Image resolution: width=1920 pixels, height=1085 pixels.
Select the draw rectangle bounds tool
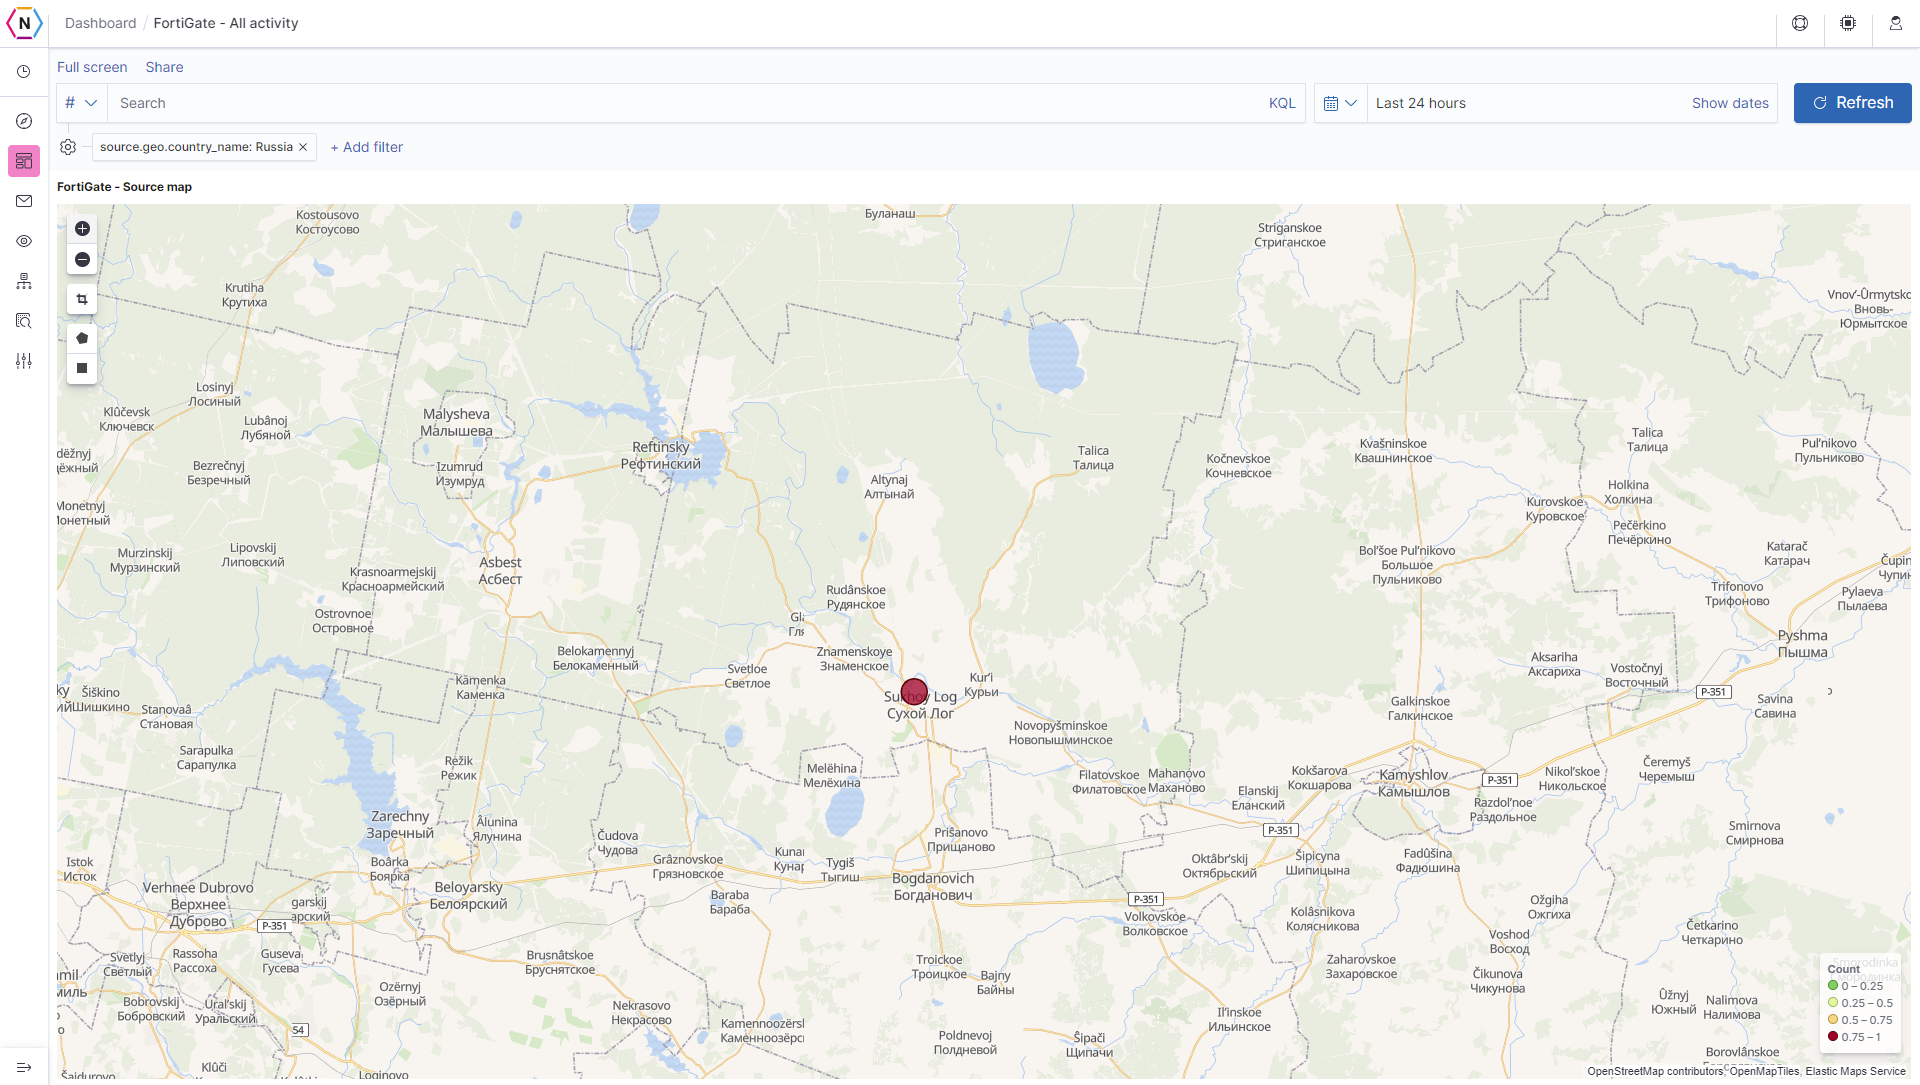[82, 369]
